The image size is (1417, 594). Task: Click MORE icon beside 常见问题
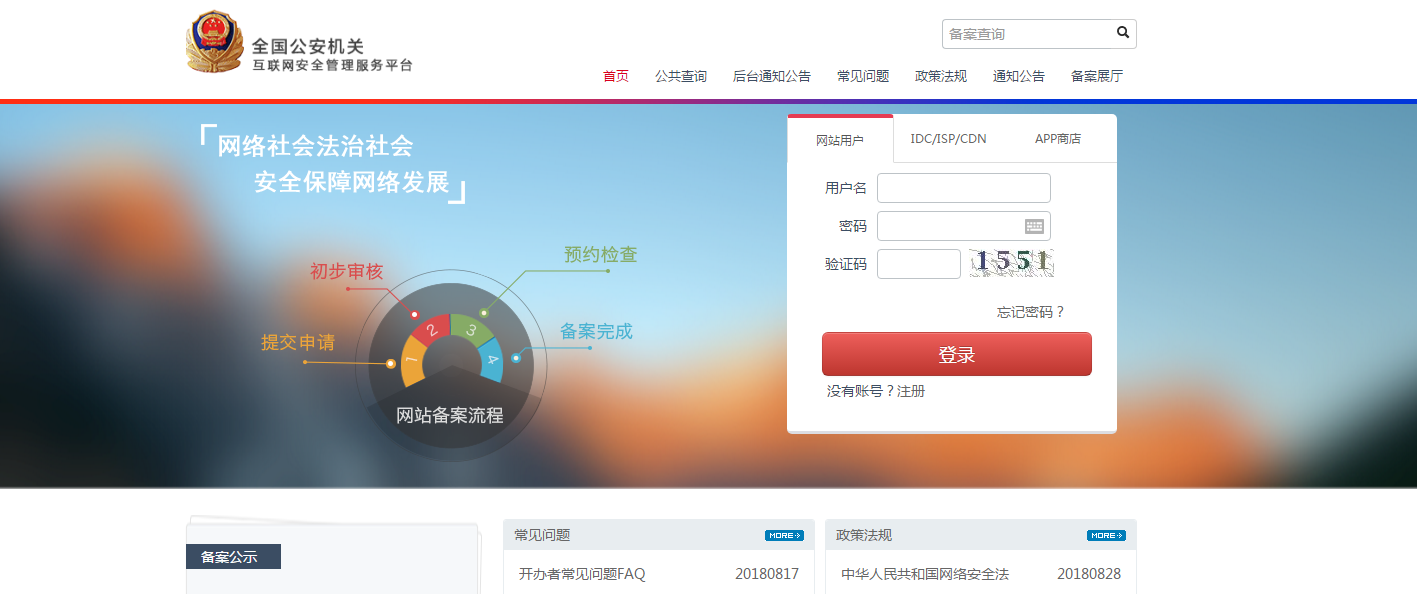pyautogui.click(x=784, y=535)
